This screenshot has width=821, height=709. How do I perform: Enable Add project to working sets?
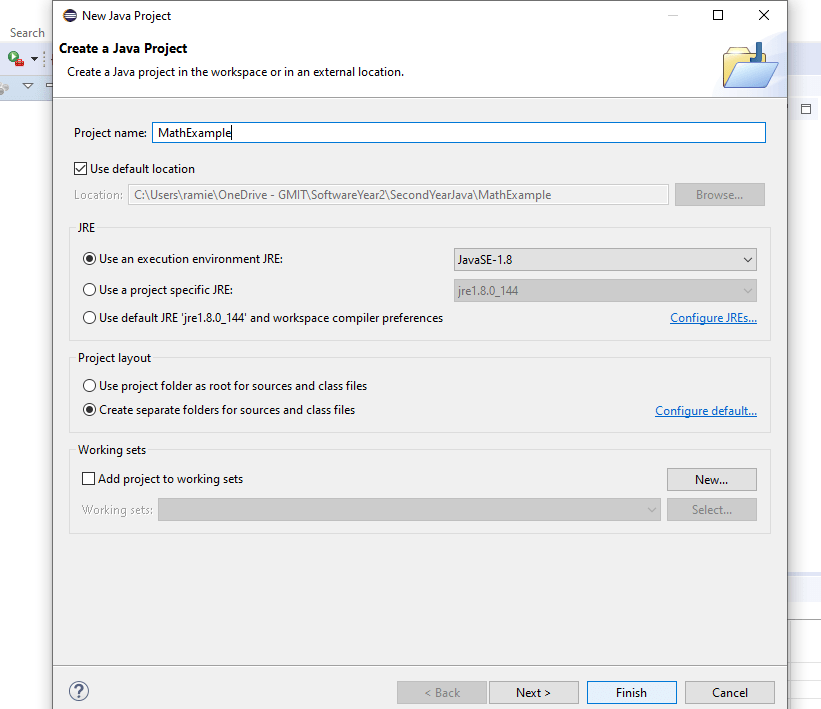click(89, 479)
